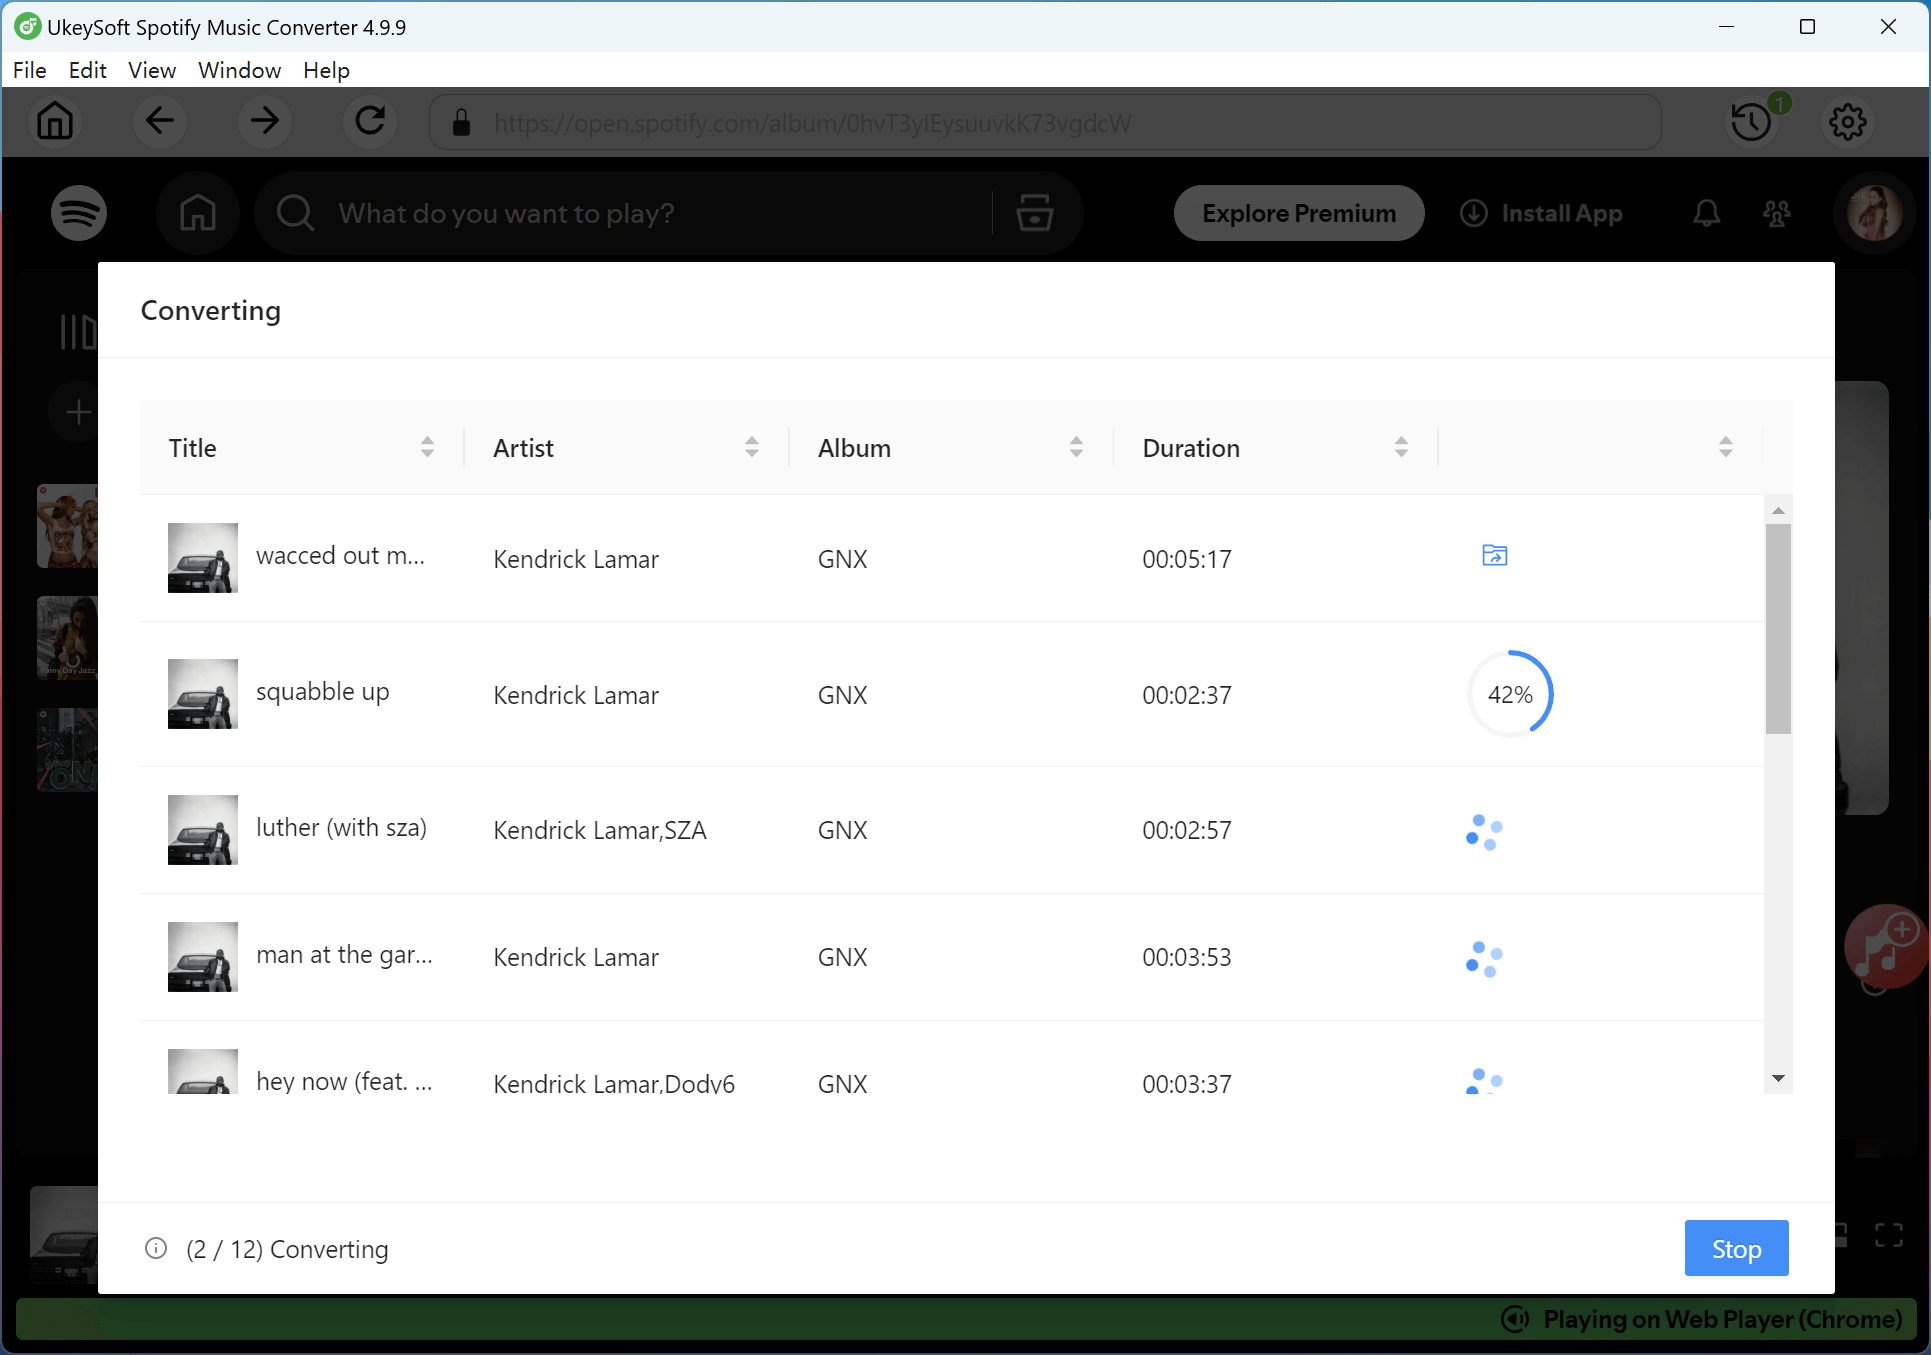Sort tracks by the Artist column arrows

click(x=752, y=447)
